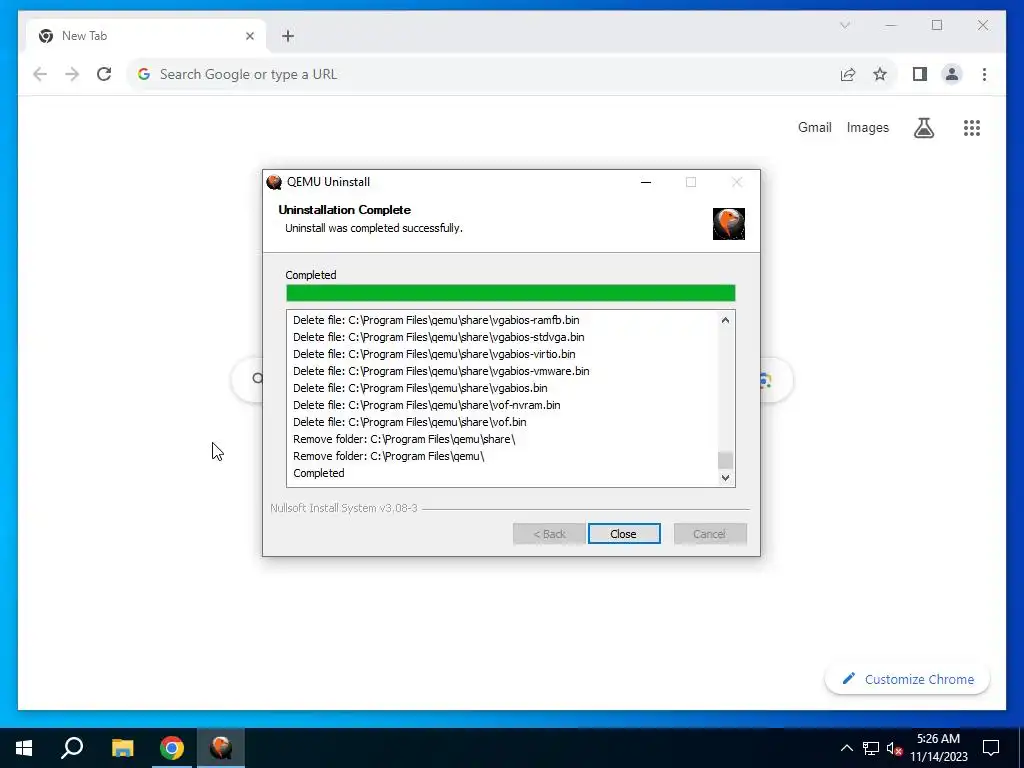Click the Google Lens icon in the search box

765,380
